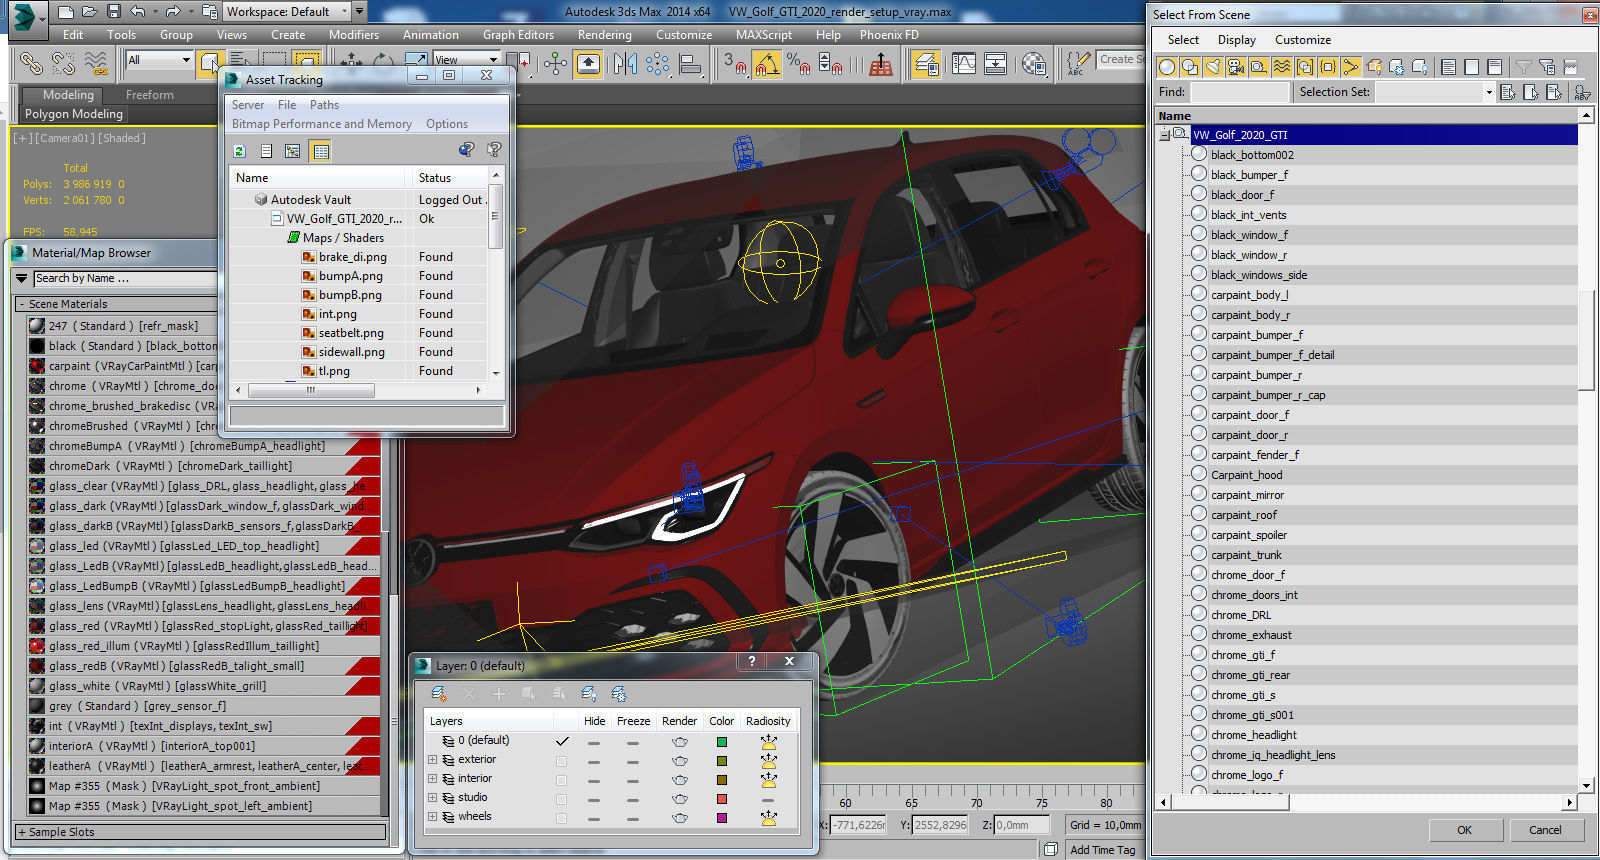1600x860 pixels.
Task: Click the Select and Link chain icon
Action: pos(32,64)
